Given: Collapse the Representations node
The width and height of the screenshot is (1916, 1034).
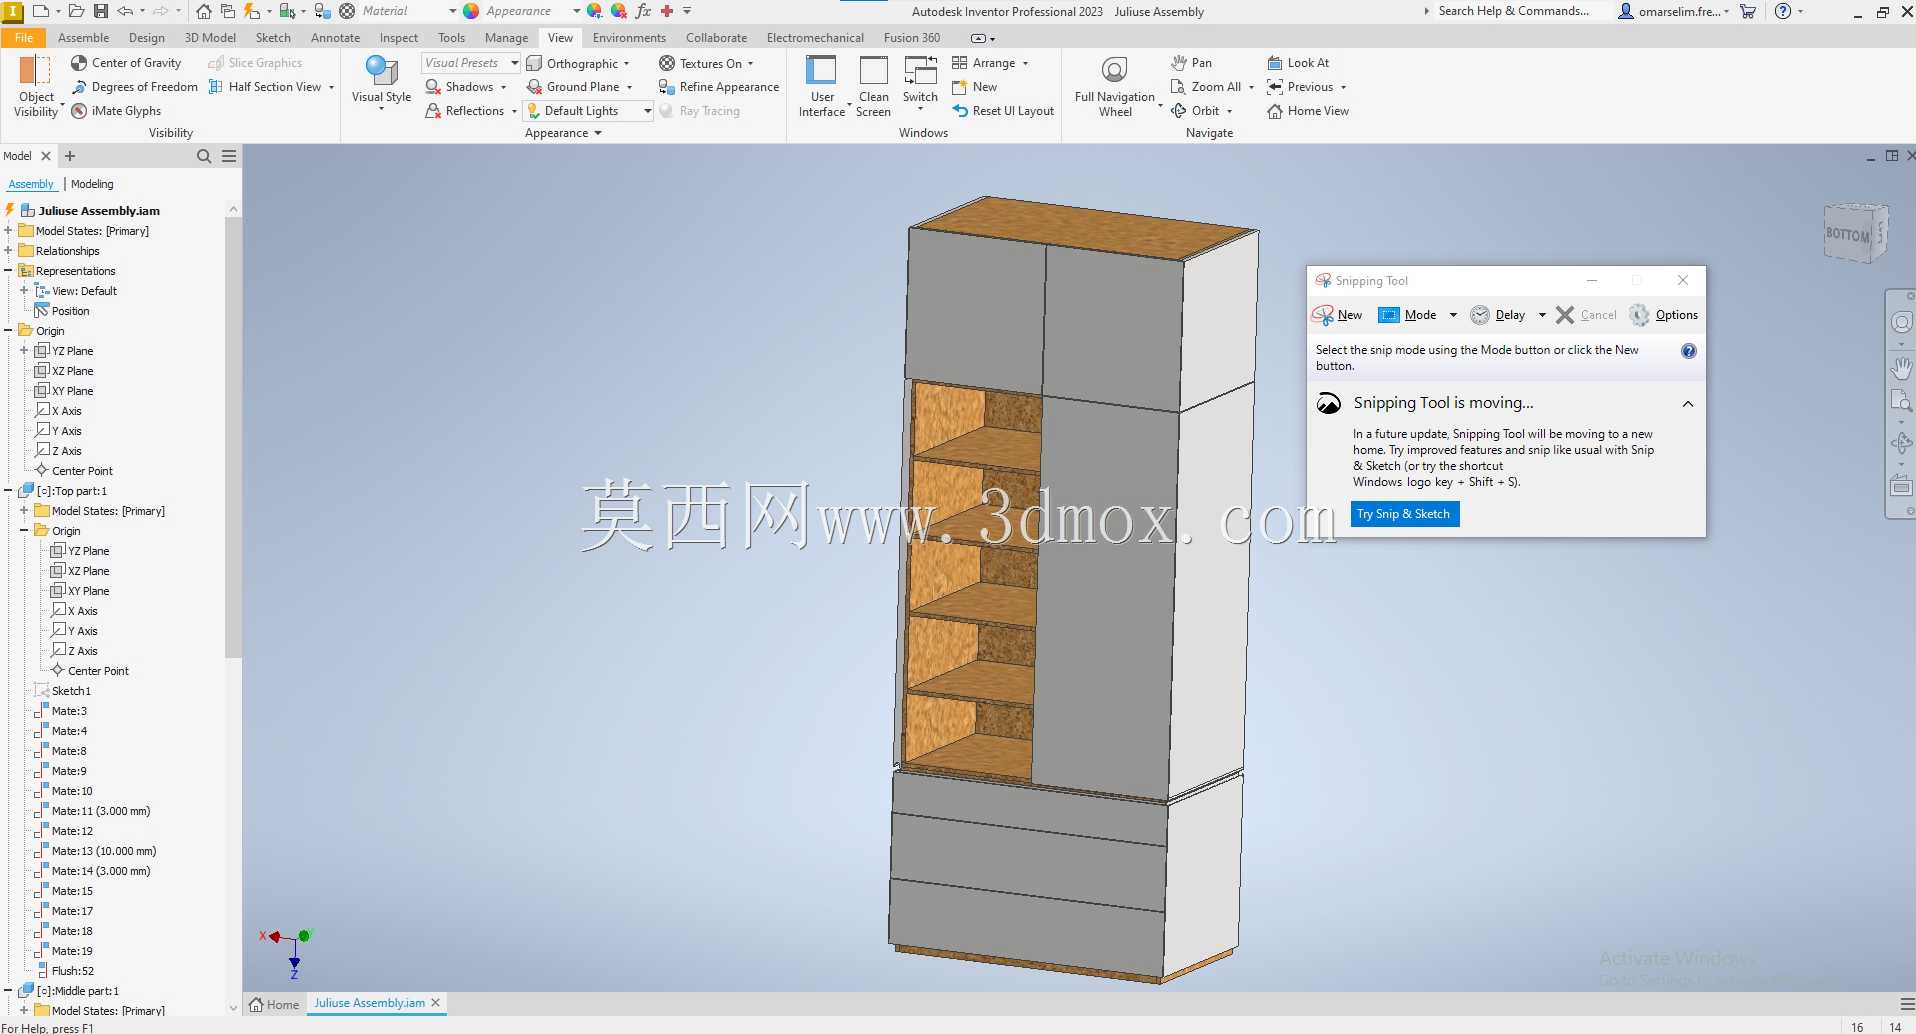Looking at the screenshot, I should pyautogui.click(x=8, y=271).
